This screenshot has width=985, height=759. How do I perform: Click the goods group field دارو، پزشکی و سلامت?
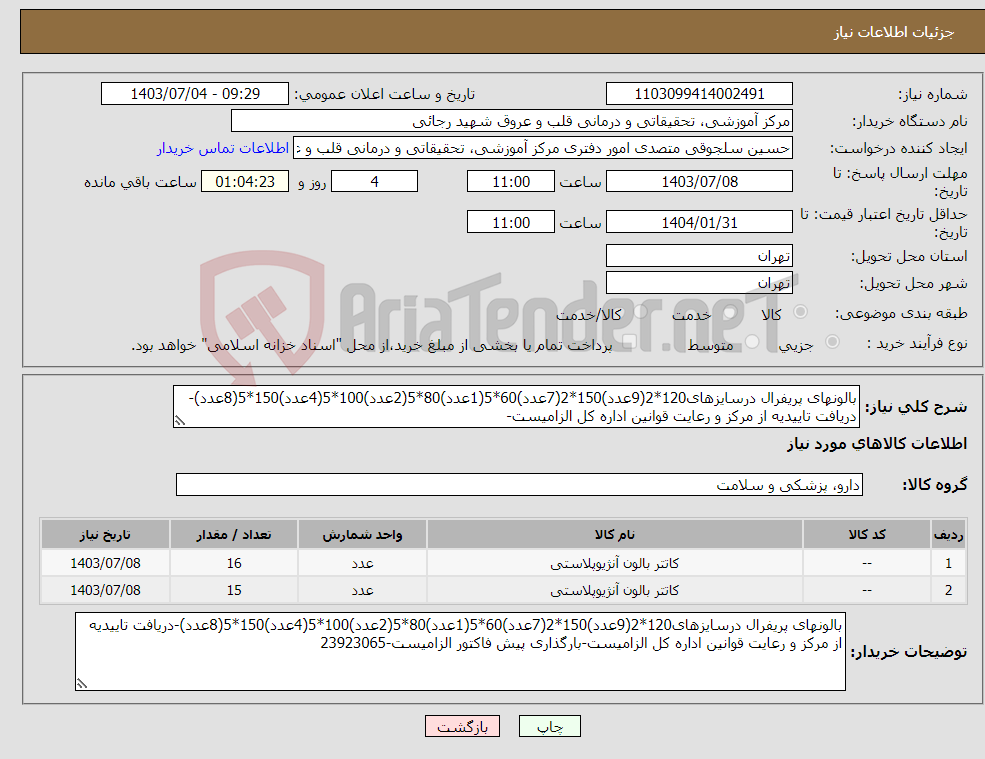520,484
